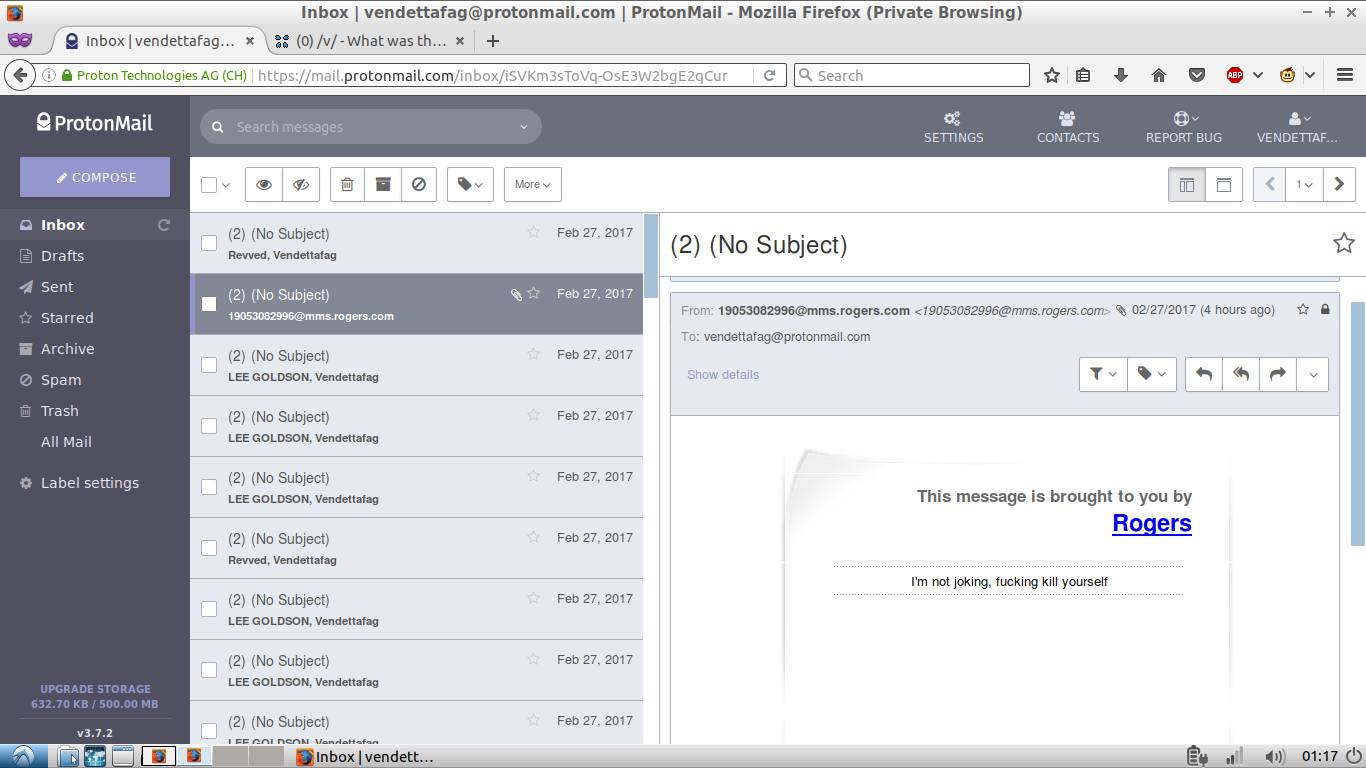Open the message filter dropdown
The height and width of the screenshot is (768, 1366).
click(x=1103, y=374)
